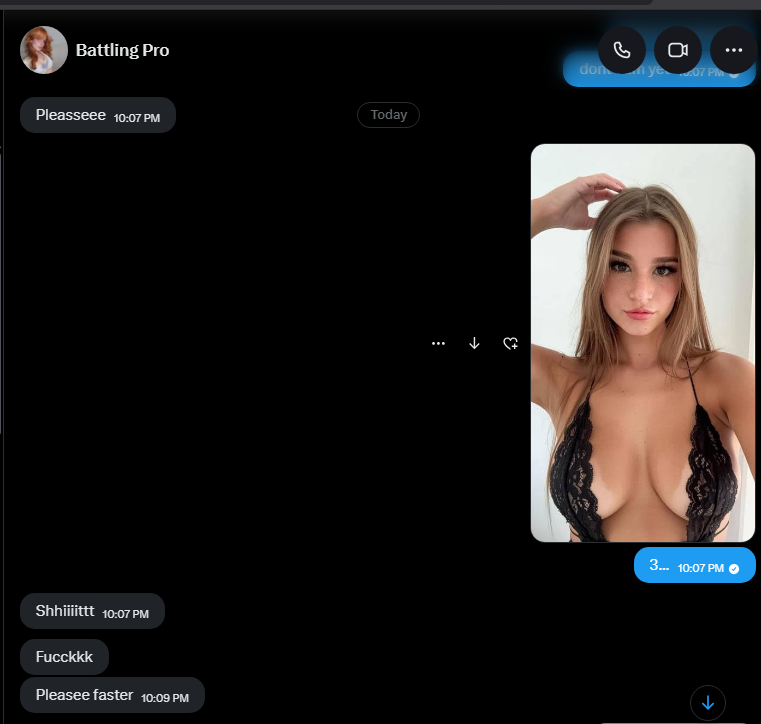The image size is (761, 724).
Task: Select the 'Shhiiiittt' message bubble
Action: [x=92, y=611]
